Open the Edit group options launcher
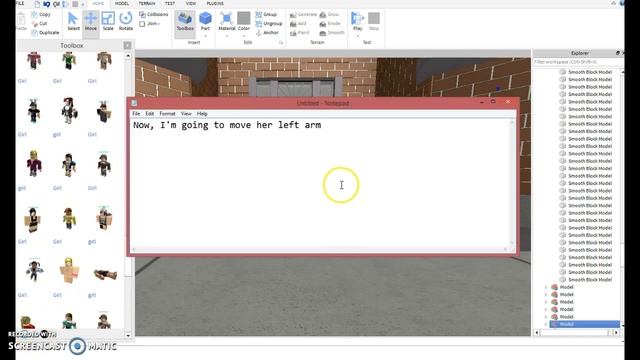Screen dimensions: 640x360 click(x=281, y=42)
